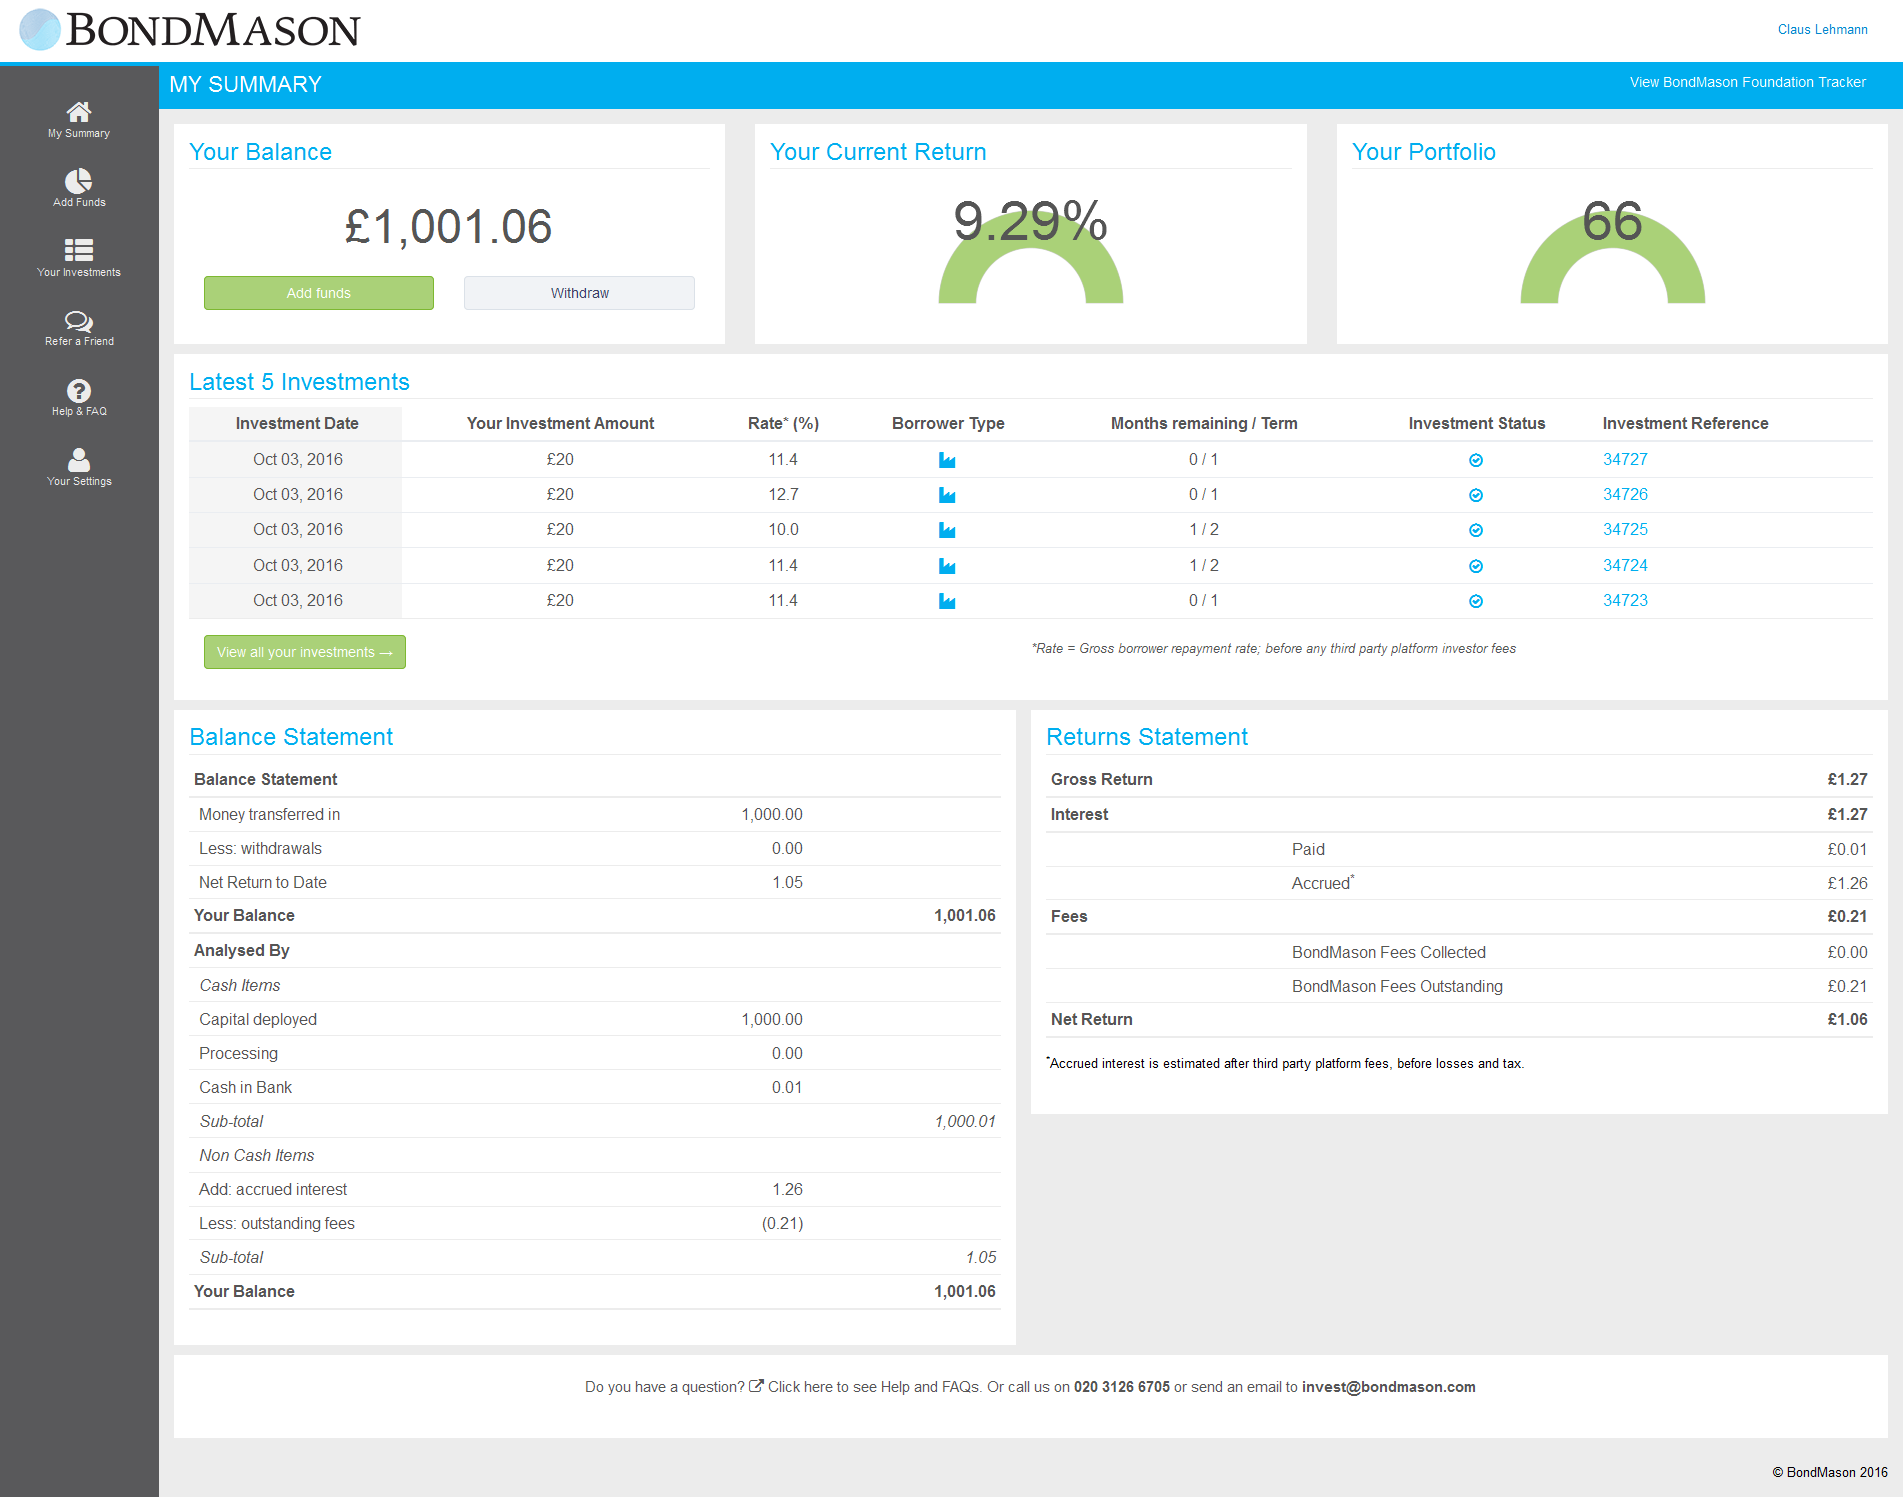Click the Current Return 9.29% gauge

(x=1031, y=250)
